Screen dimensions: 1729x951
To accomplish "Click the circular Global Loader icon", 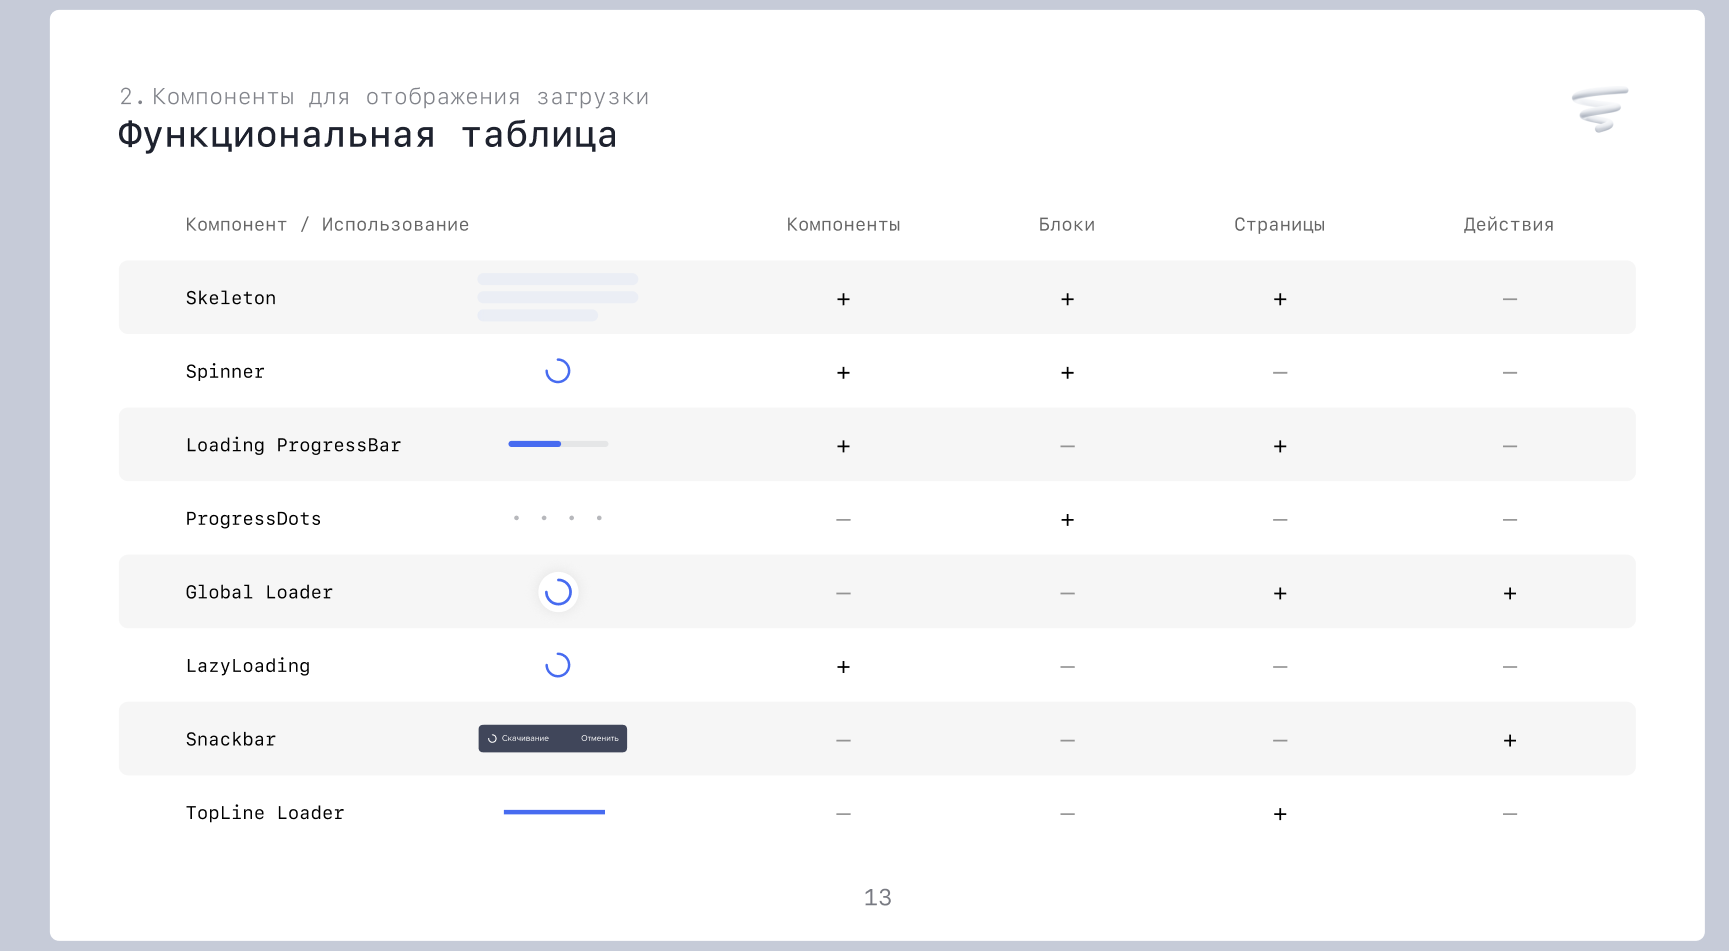I will [558, 592].
